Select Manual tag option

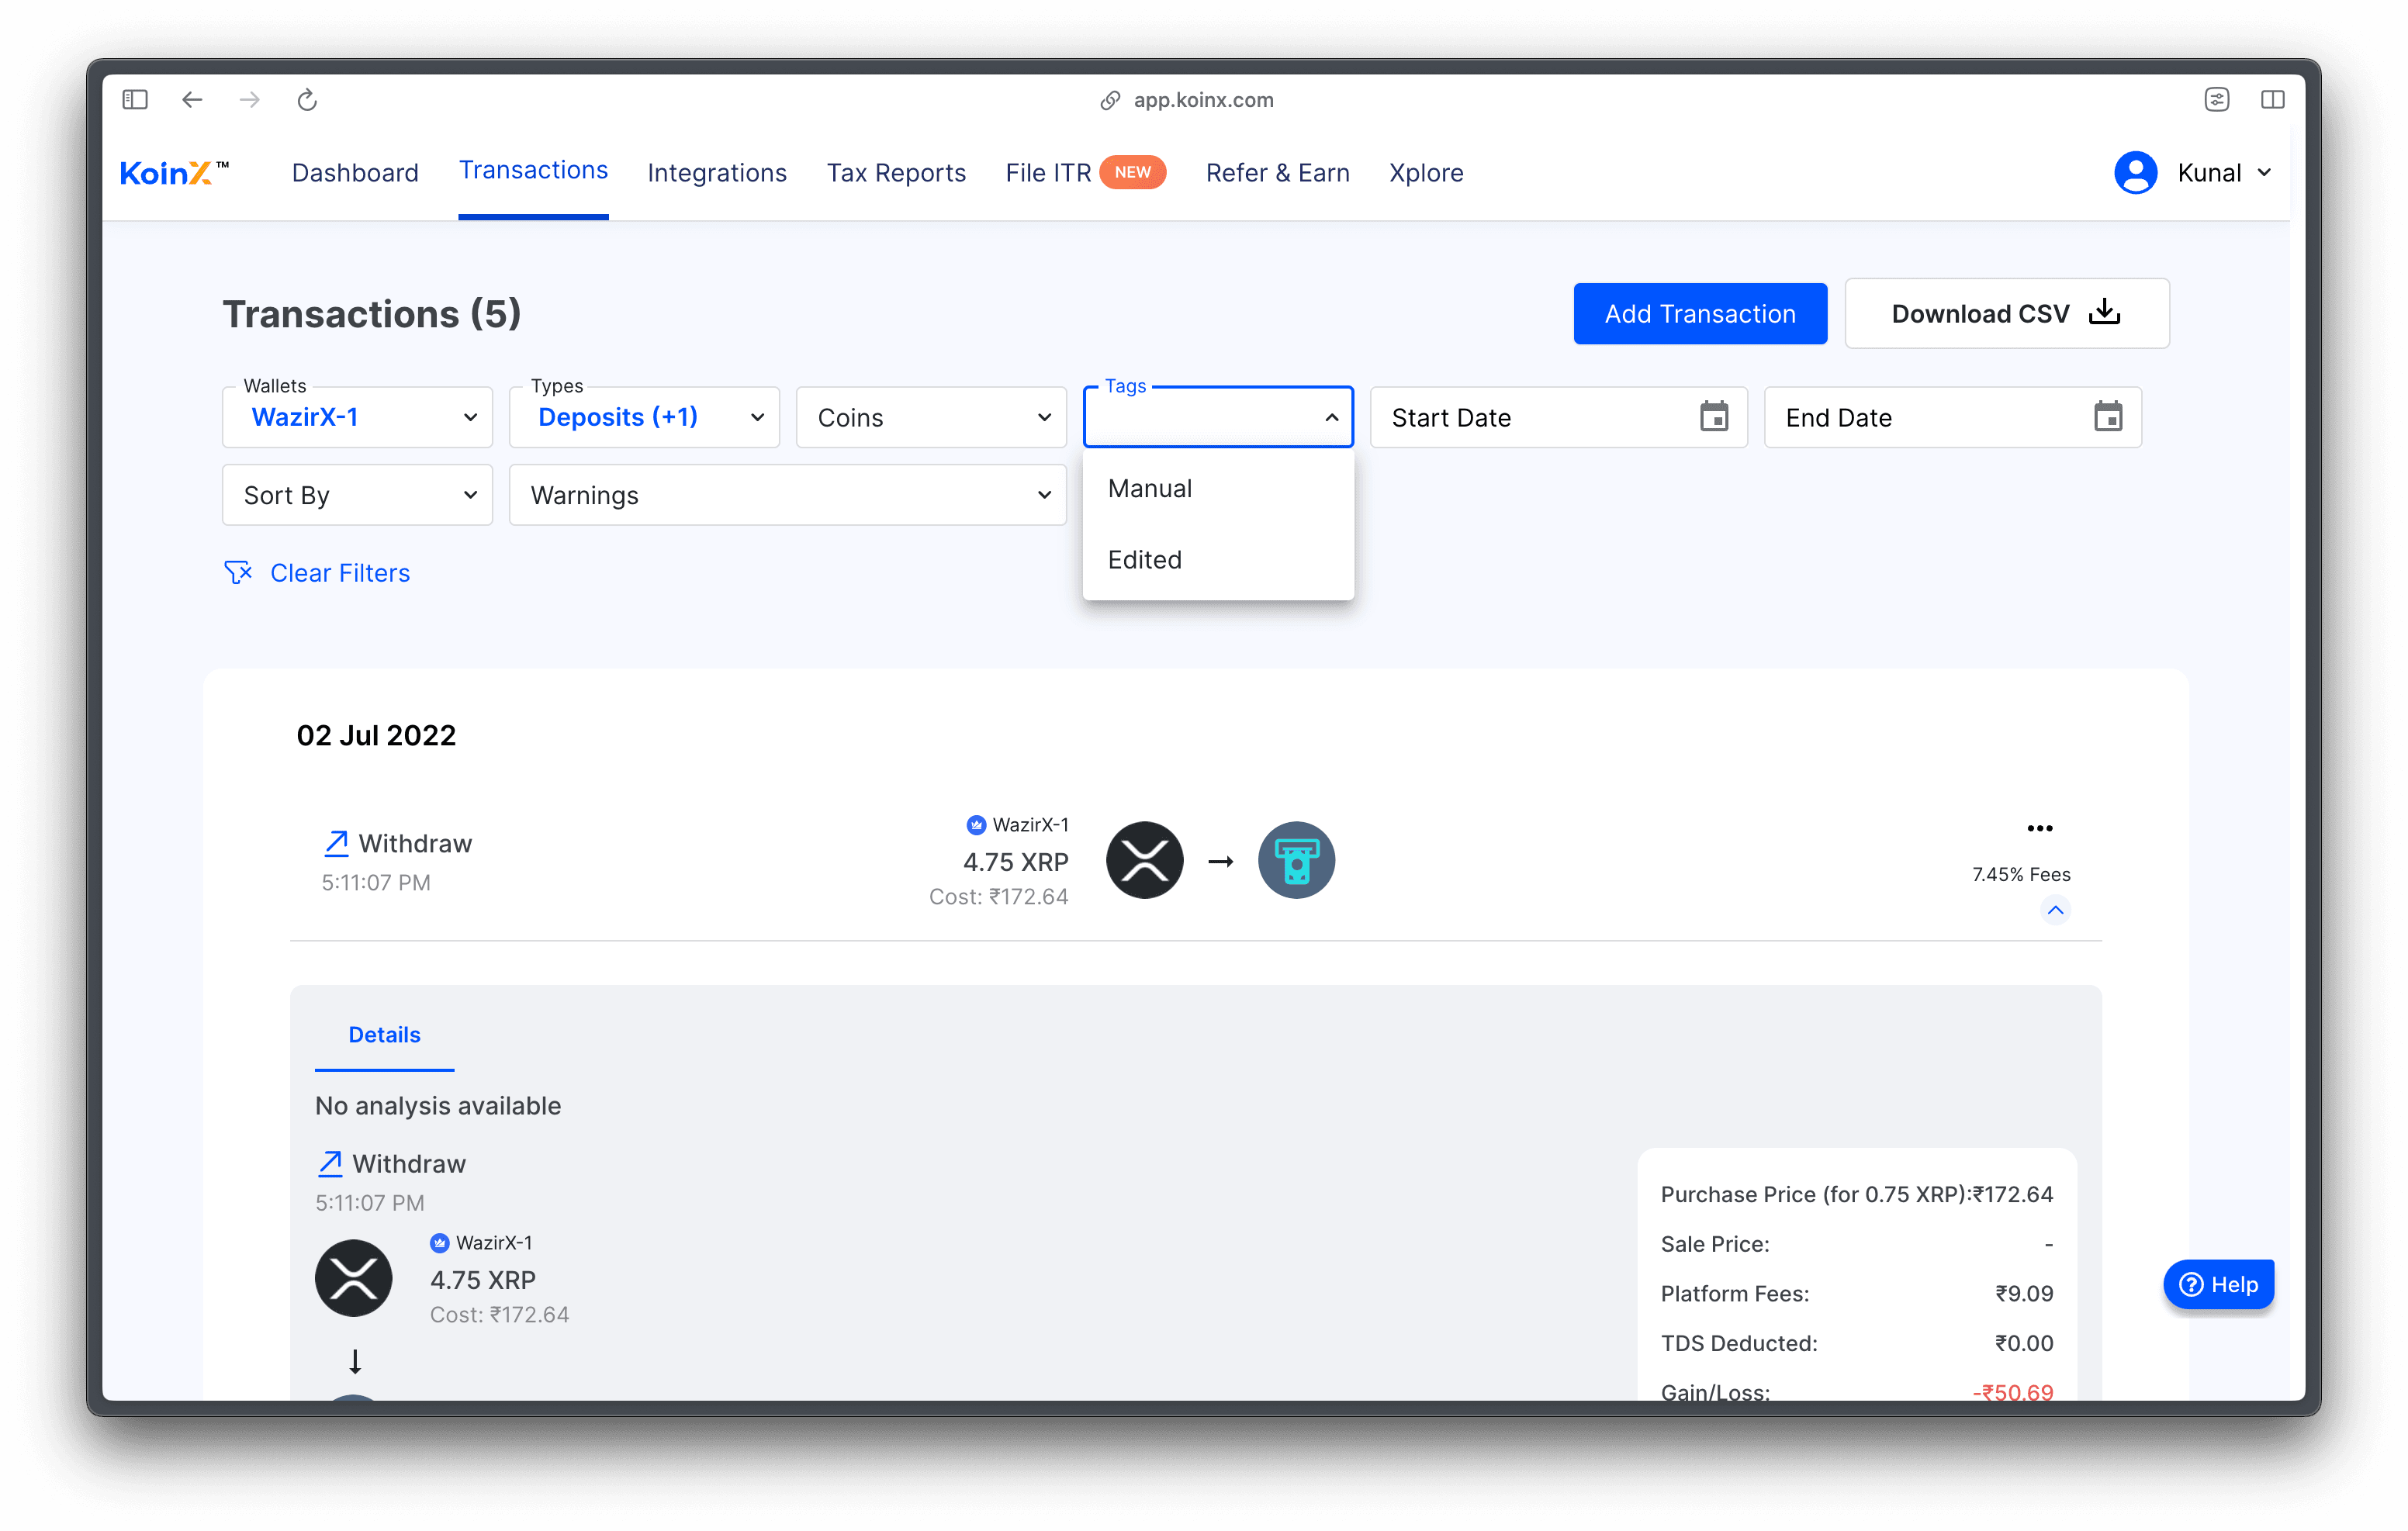[x=1218, y=489]
